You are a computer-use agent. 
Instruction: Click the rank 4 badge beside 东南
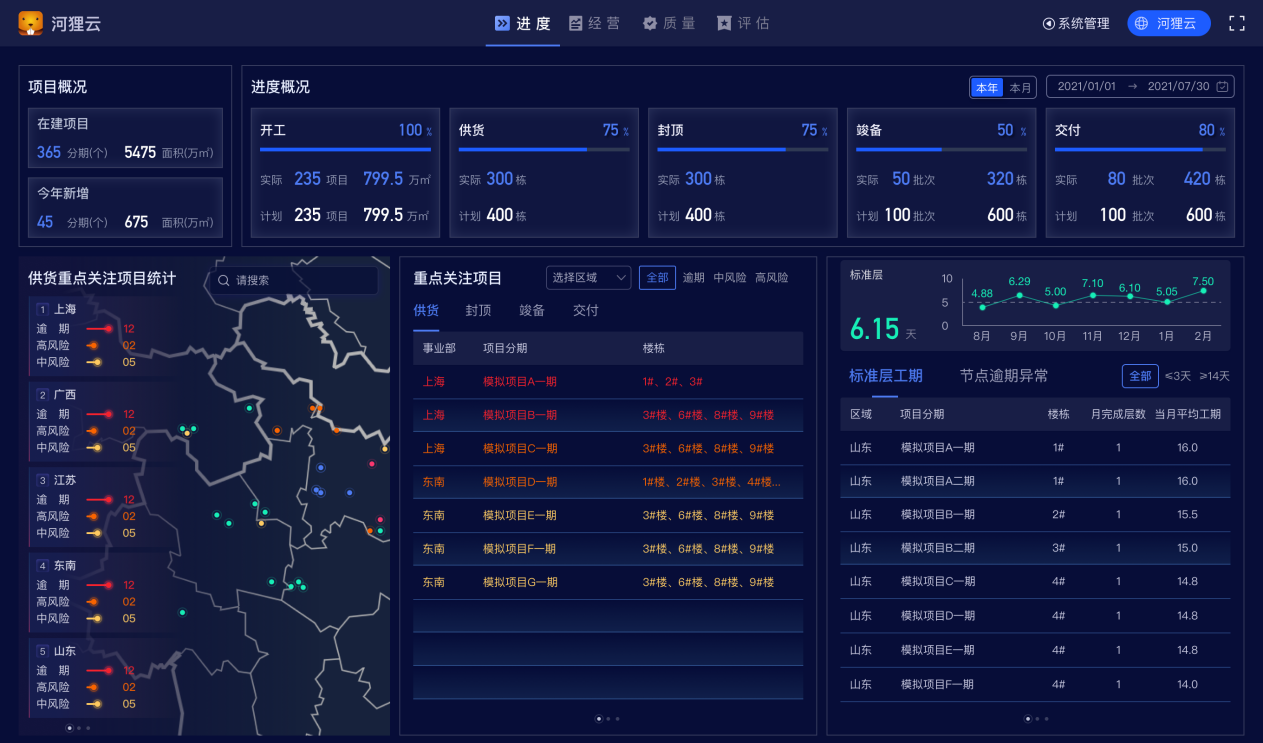(42, 566)
